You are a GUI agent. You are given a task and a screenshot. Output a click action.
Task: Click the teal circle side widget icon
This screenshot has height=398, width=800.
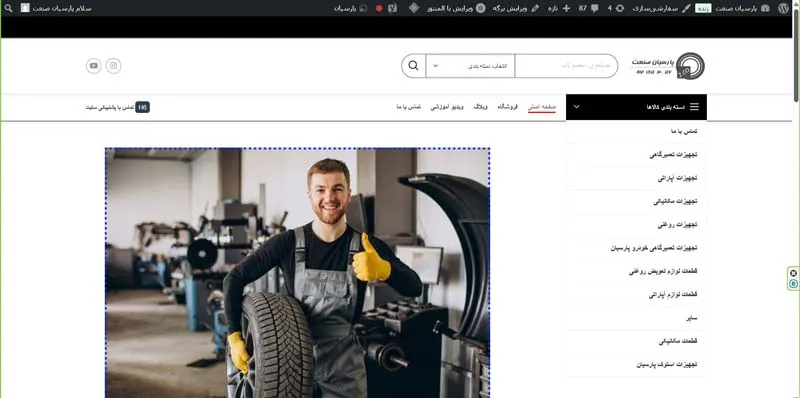coord(793,284)
